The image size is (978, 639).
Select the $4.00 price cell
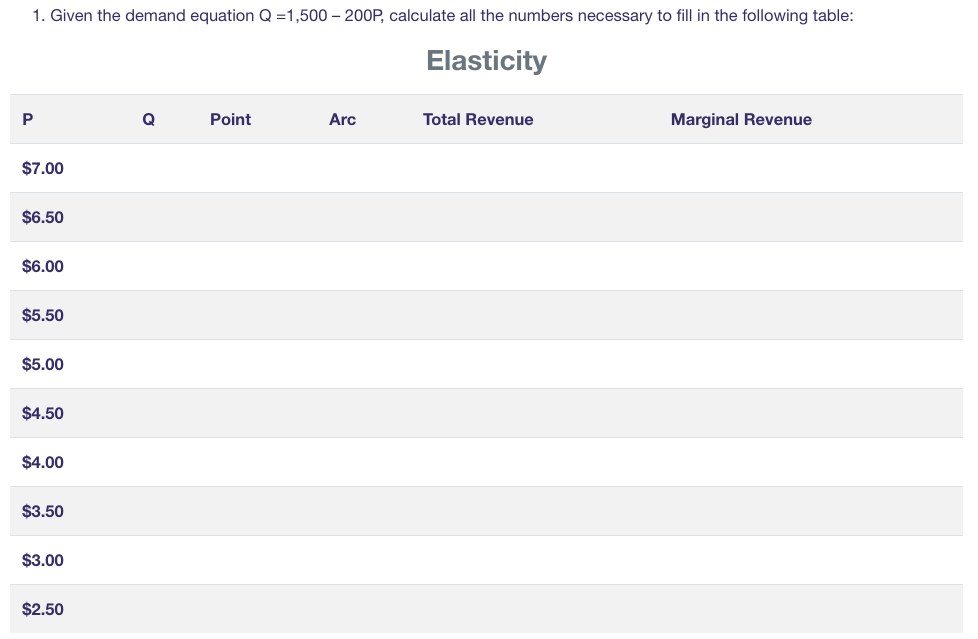(x=42, y=462)
